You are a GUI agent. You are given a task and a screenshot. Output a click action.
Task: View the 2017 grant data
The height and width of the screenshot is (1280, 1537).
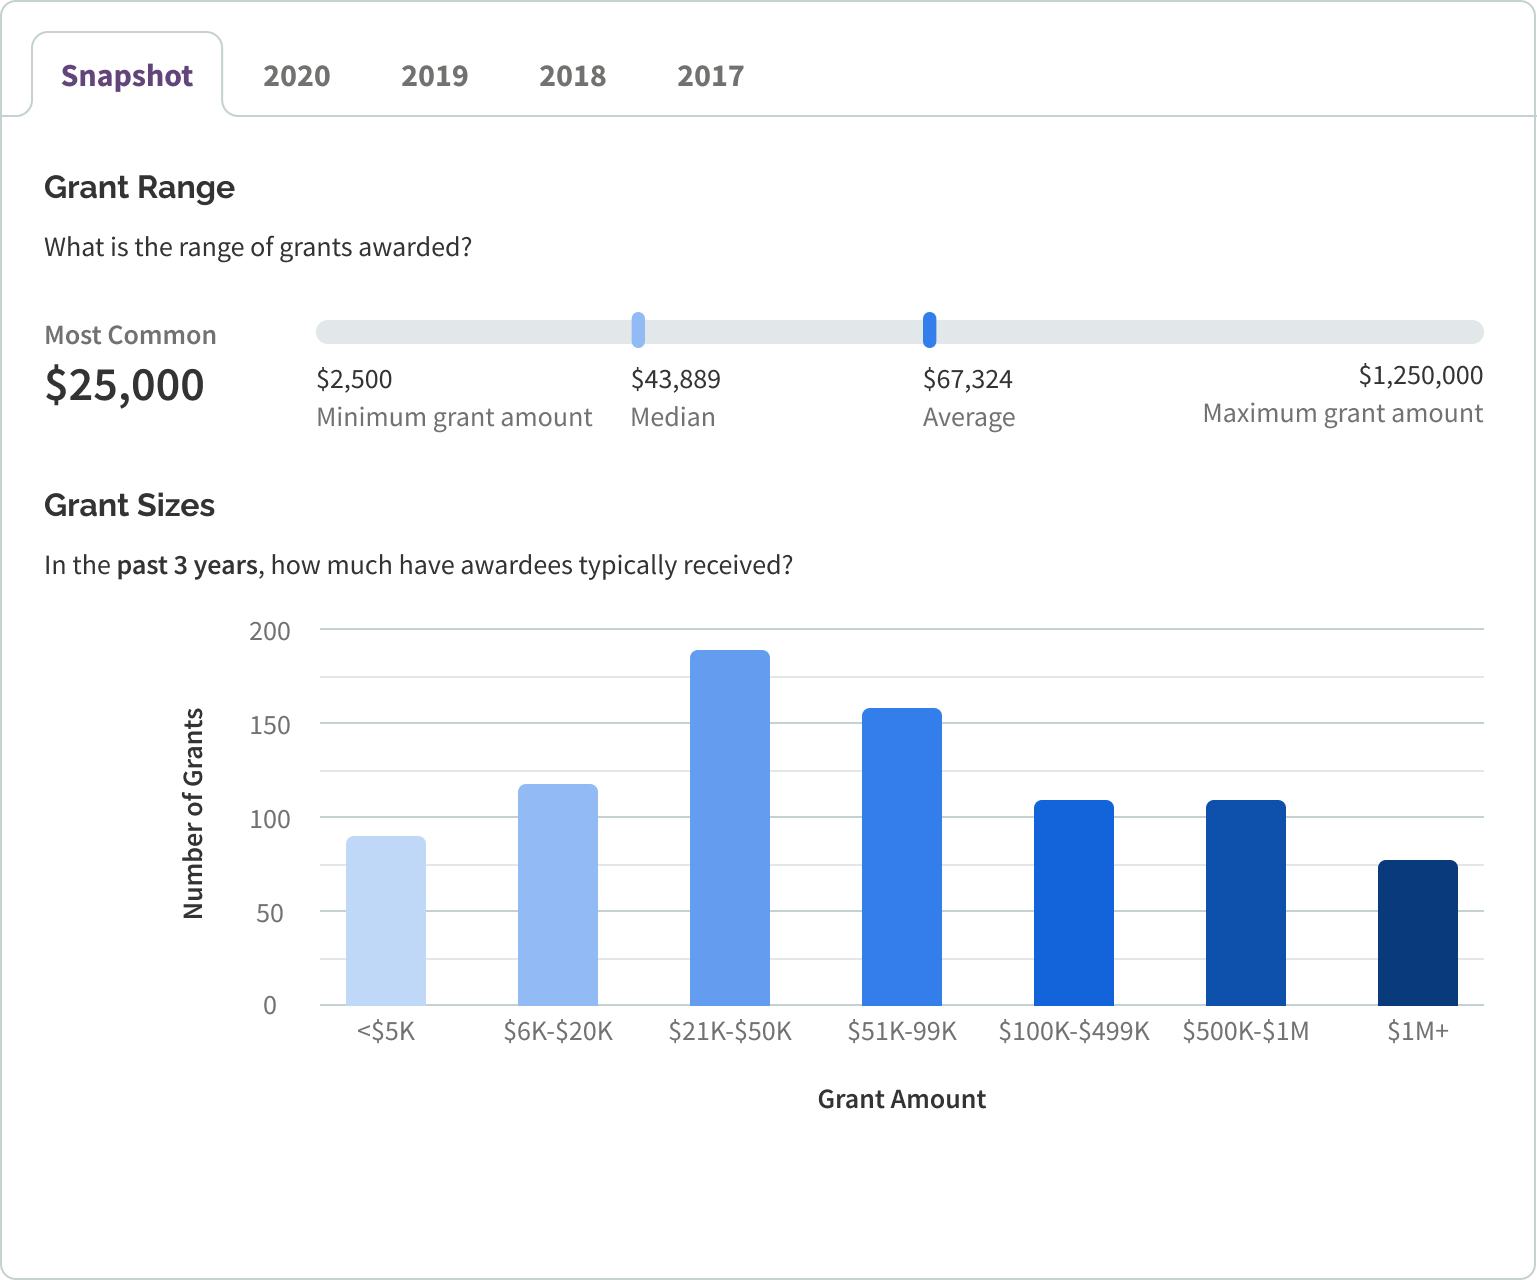[x=710, y=75]
